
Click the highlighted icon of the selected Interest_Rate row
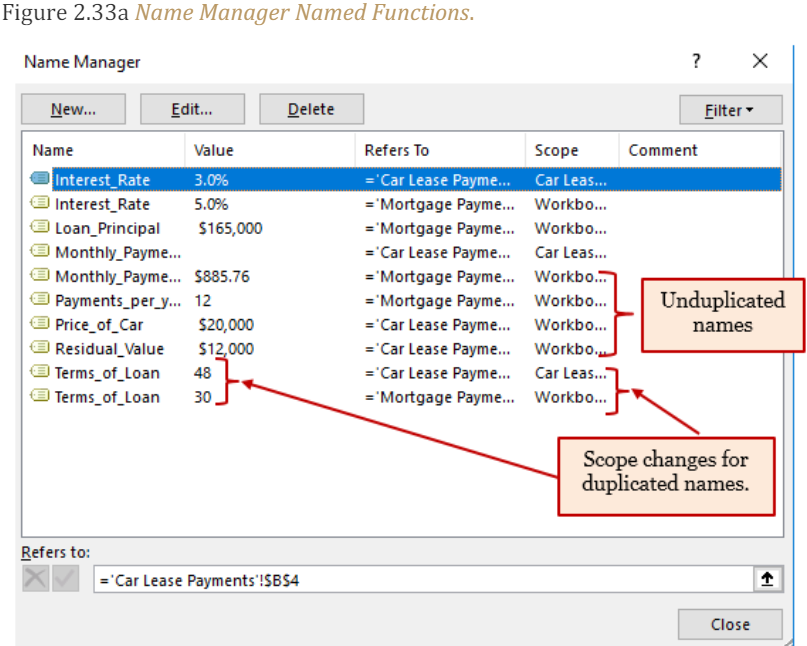point(40,178)
